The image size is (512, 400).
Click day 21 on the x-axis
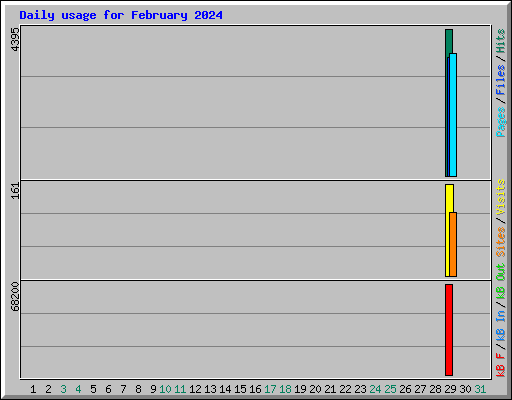pyautogui.click(x=330, y=389)
